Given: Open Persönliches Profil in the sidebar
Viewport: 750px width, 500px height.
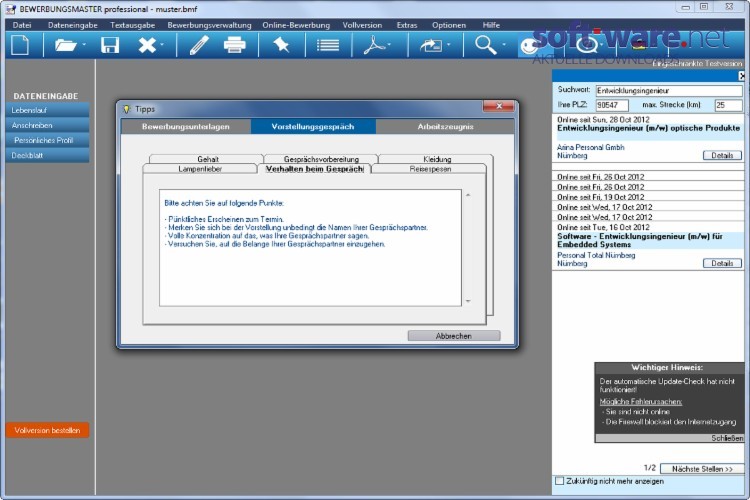Looking at the screenshot, I should tap(47, 140).
